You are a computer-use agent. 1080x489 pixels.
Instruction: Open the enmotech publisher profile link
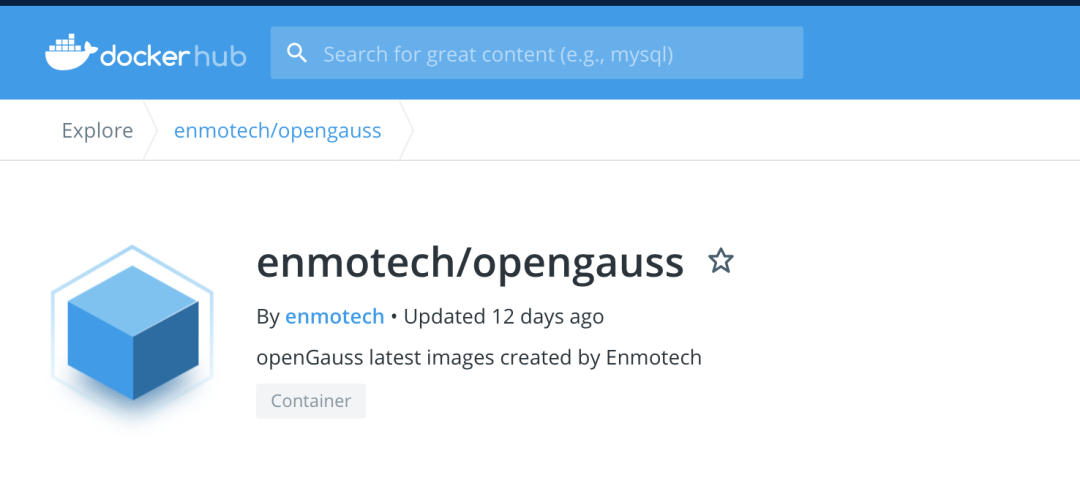[x=334, y=317]
